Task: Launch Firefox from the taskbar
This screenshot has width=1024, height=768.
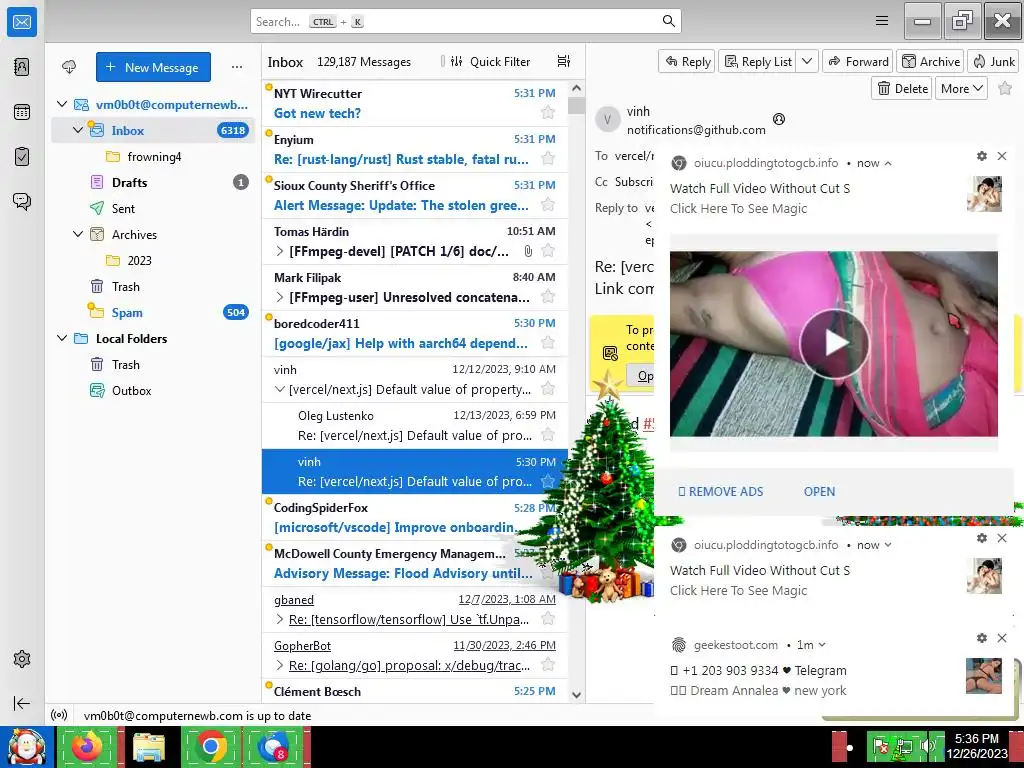Action: [87, 747]
